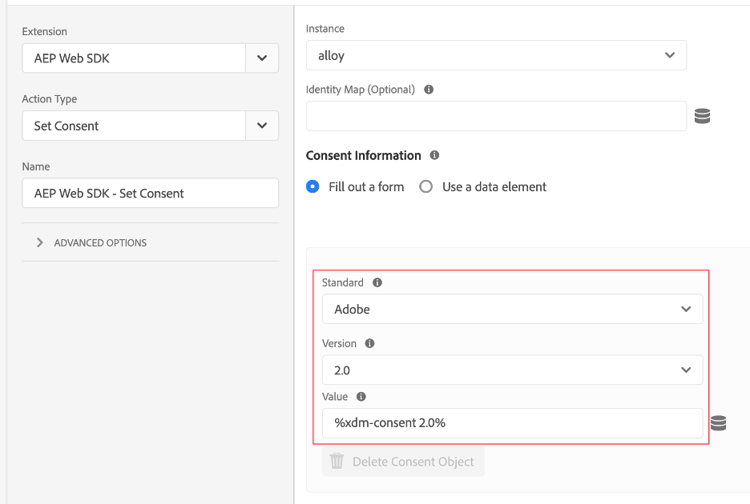Open the Extension dropdown

[x=262, y=58]
